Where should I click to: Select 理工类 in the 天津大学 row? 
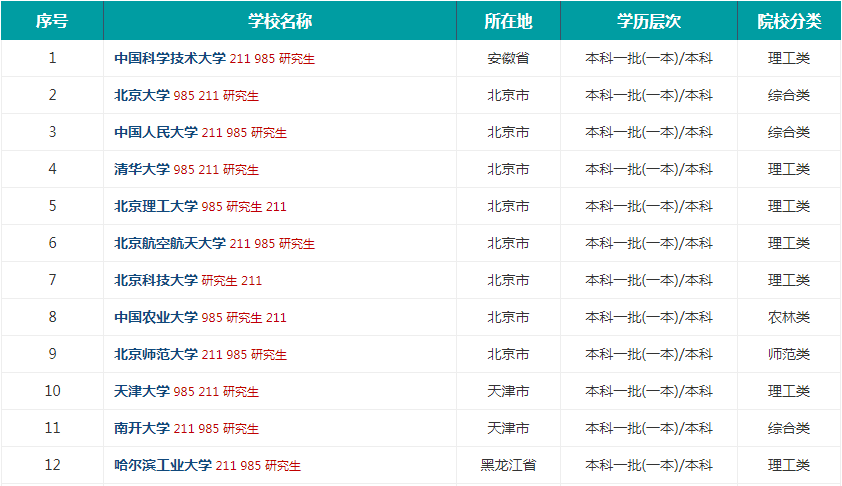click(789, 391)
